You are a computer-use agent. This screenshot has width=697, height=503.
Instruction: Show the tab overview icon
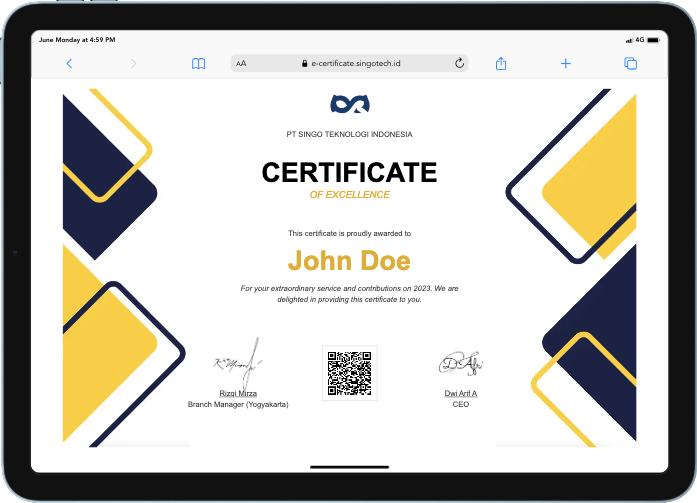click(x=630, y=63)
